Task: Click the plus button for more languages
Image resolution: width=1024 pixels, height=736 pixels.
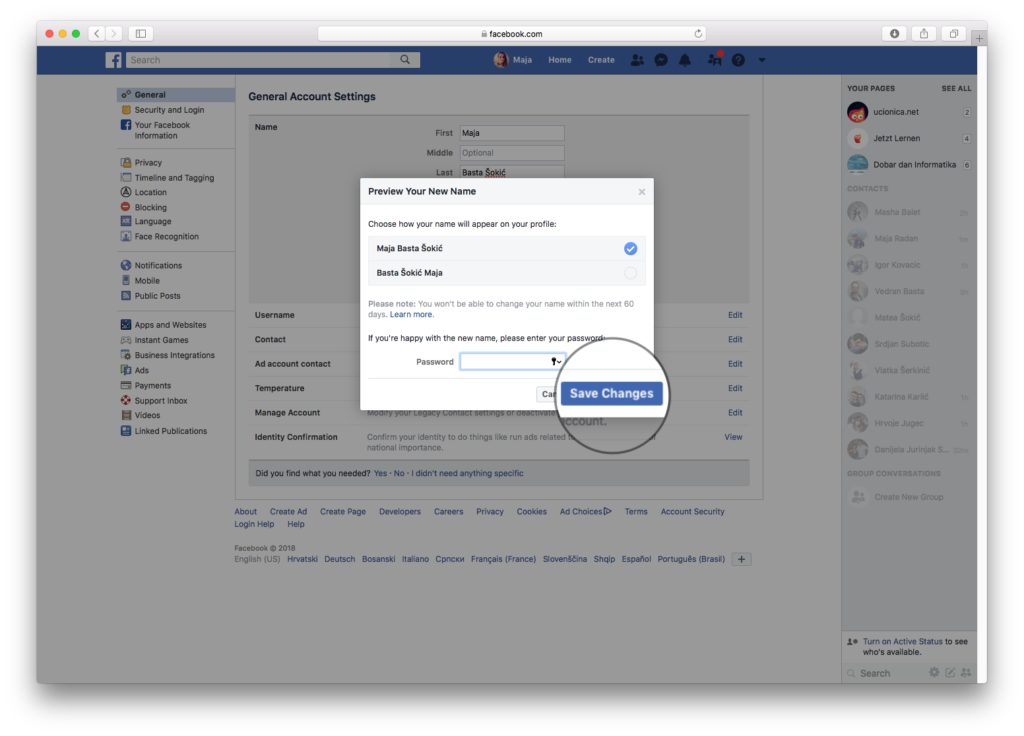Action: click(741, 559)
